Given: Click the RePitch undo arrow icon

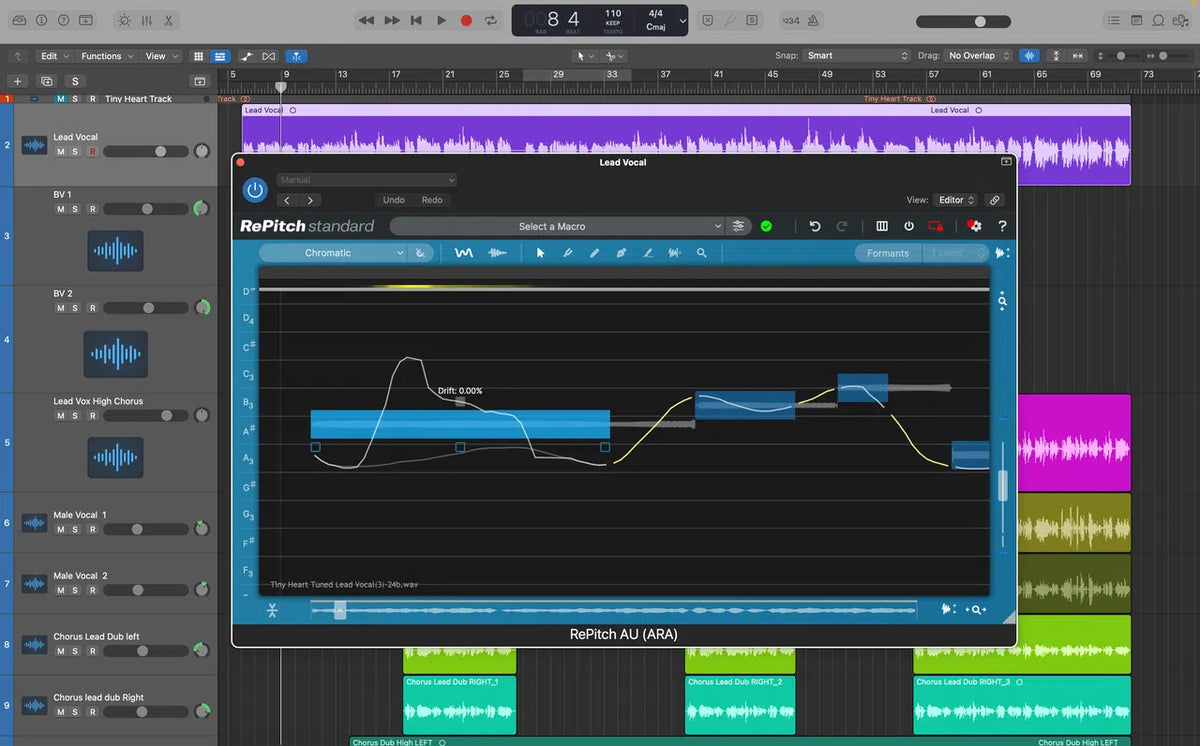Looking at the screenshot, I should coord(815,226).
